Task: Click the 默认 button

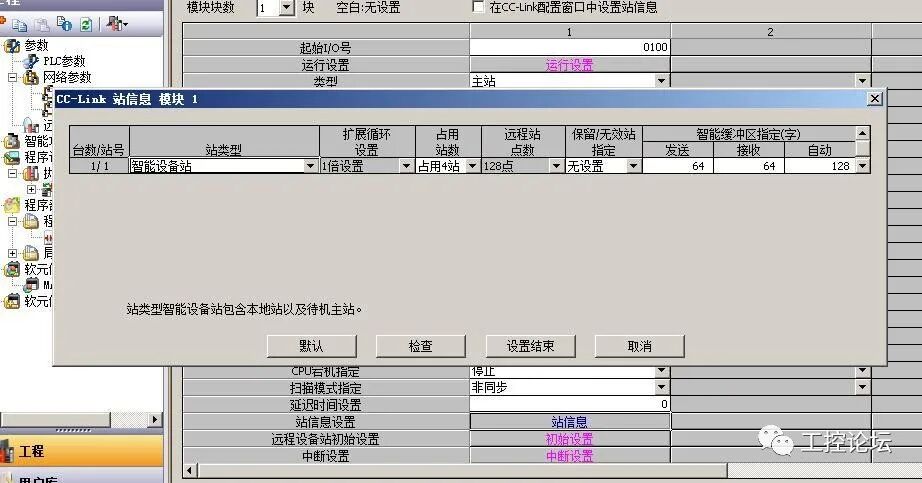Action: [311, 346]
